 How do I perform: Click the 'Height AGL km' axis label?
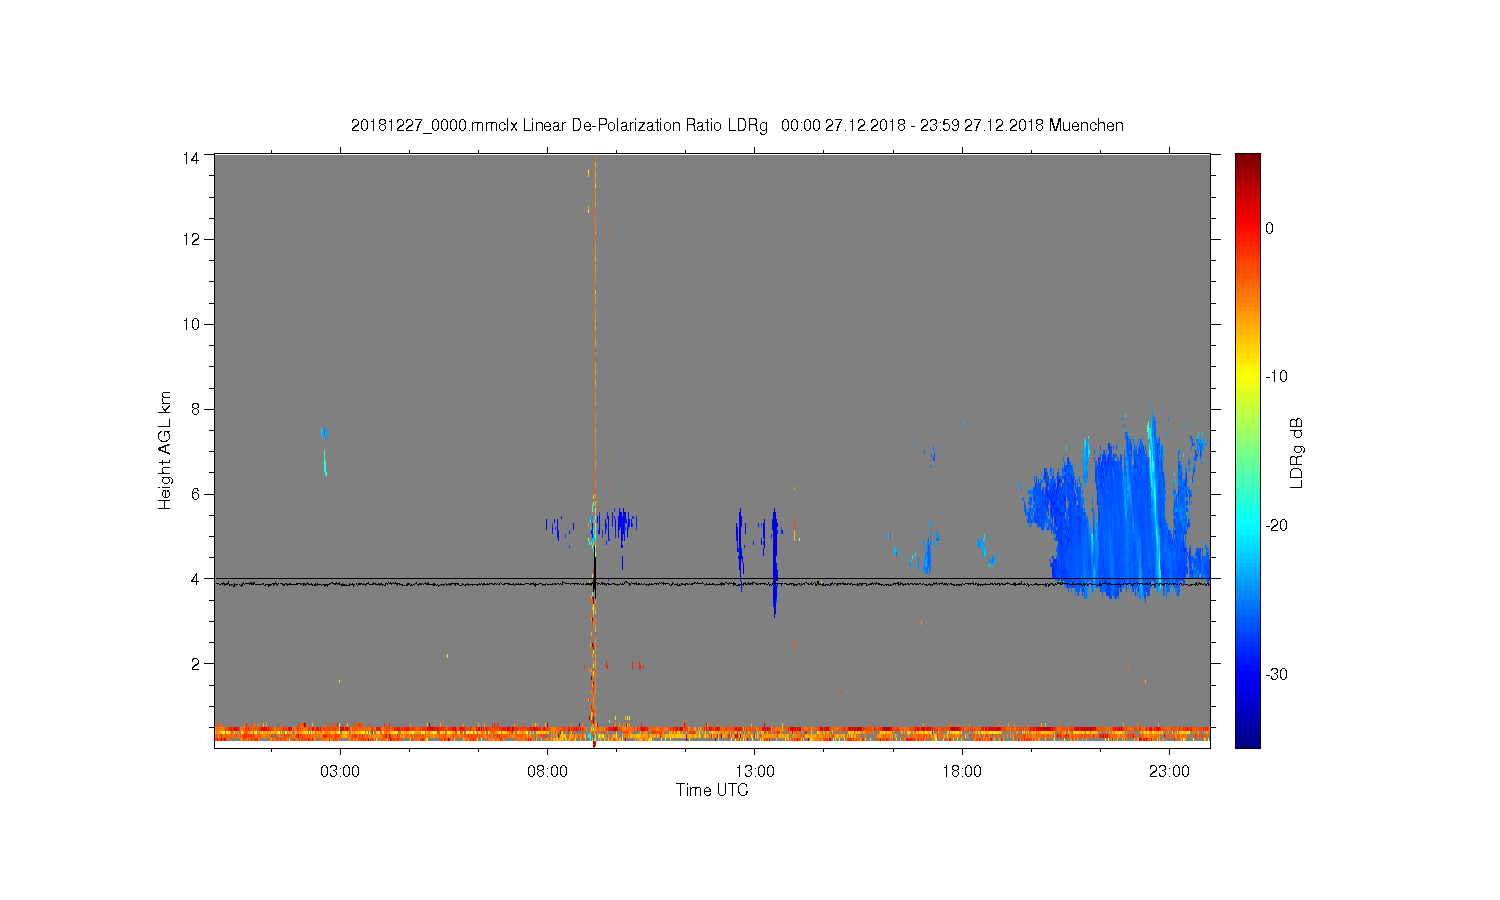(165, 450)
